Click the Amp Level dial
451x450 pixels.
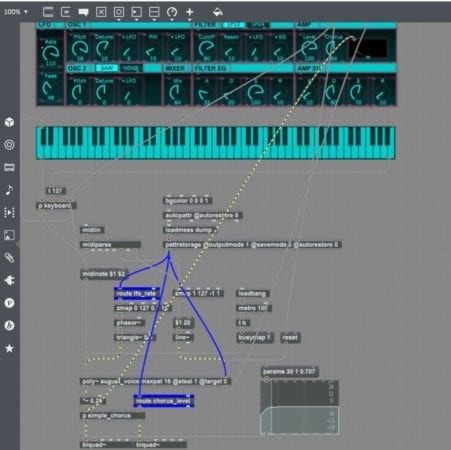[x=309, y=49]
